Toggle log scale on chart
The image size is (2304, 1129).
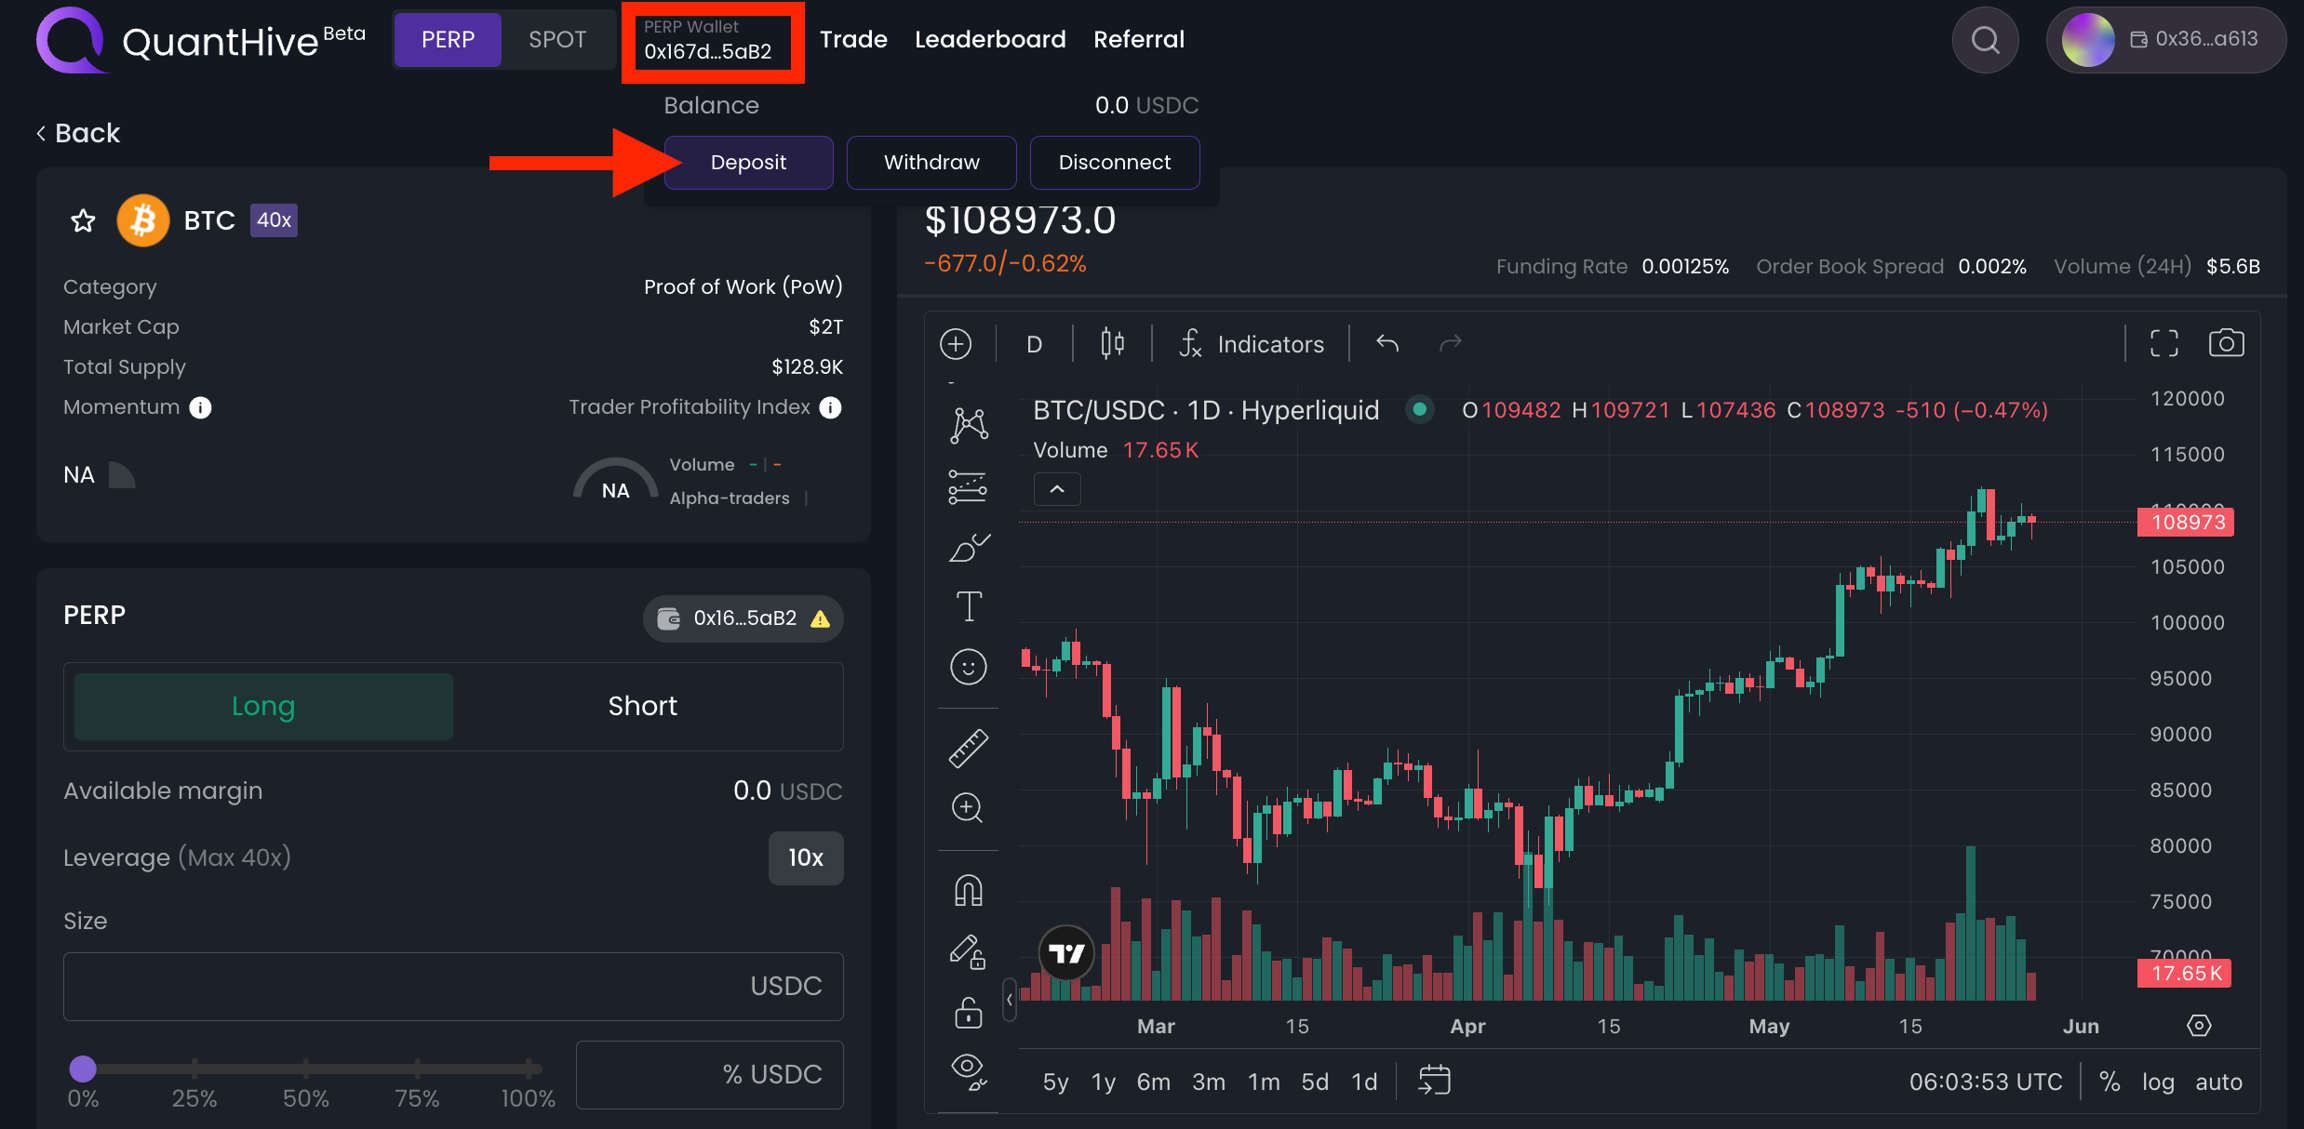coord(2158,1082)
